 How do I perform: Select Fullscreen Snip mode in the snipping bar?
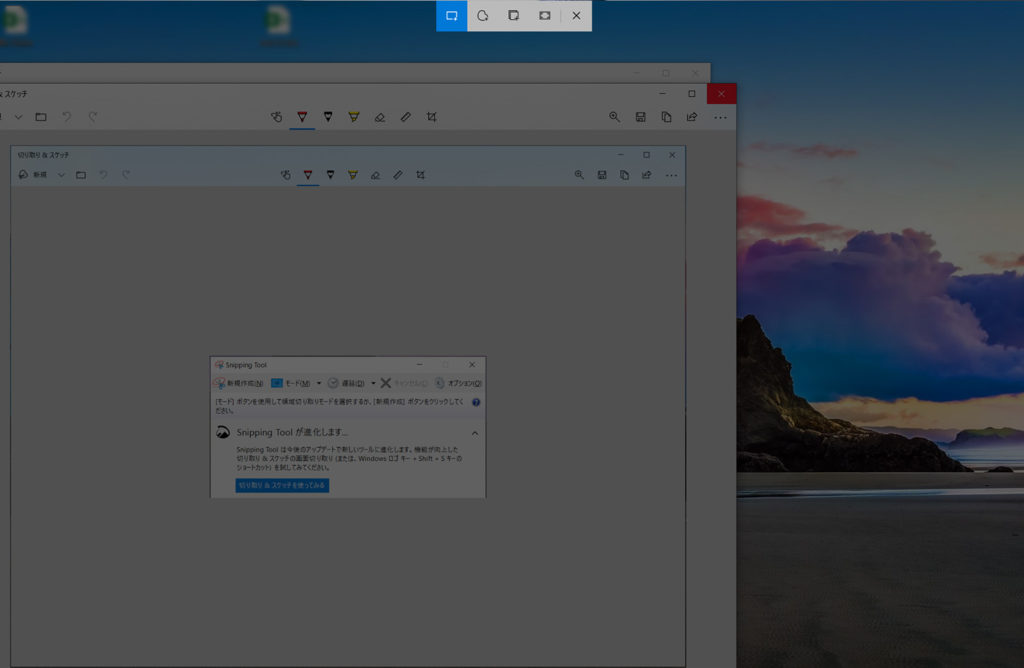(x=545, y=16)
